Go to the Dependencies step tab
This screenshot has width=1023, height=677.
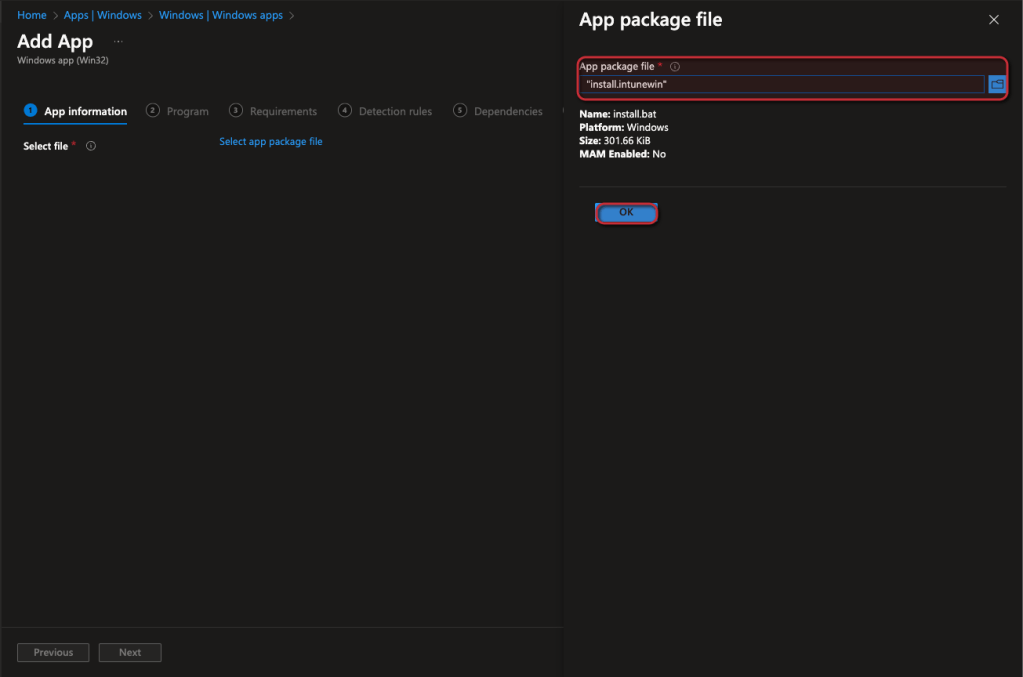[x=508, y=111]
